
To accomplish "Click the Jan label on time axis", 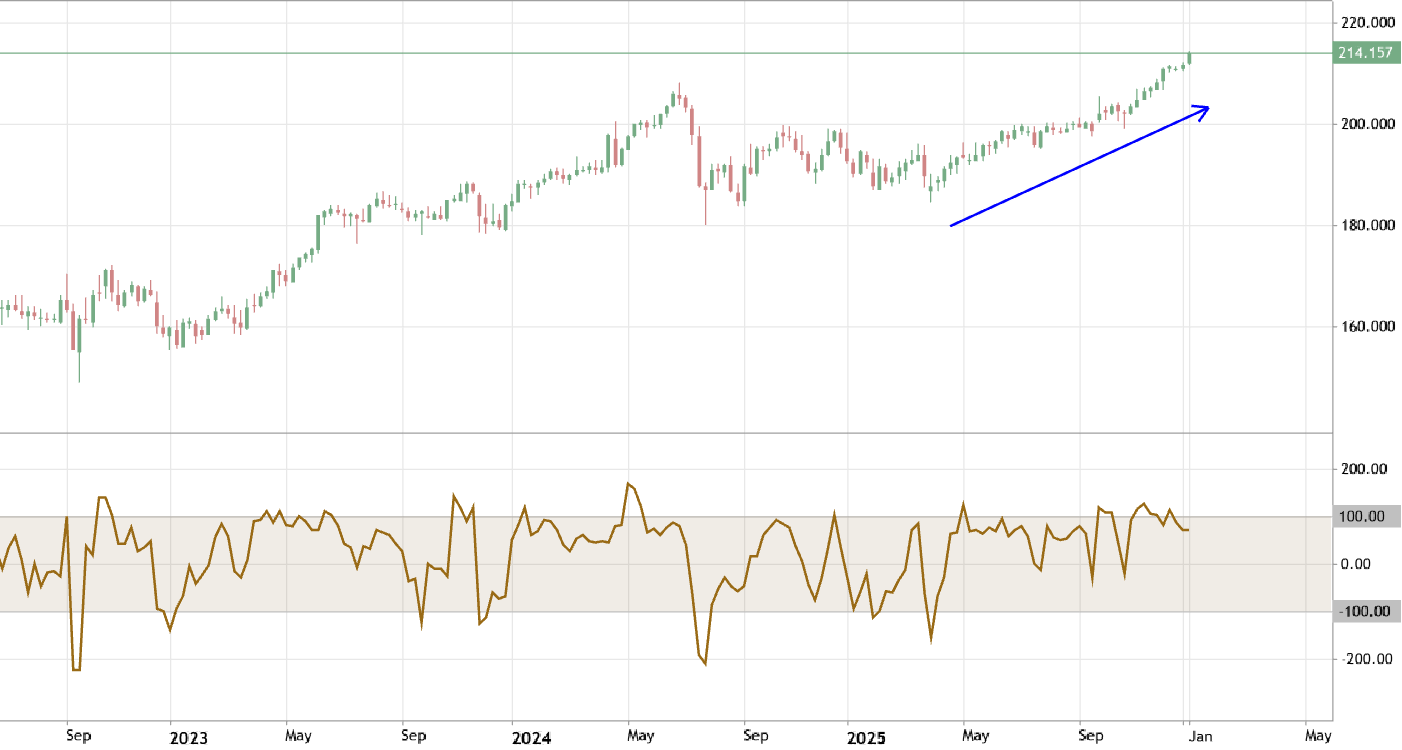I will 1200,737.
